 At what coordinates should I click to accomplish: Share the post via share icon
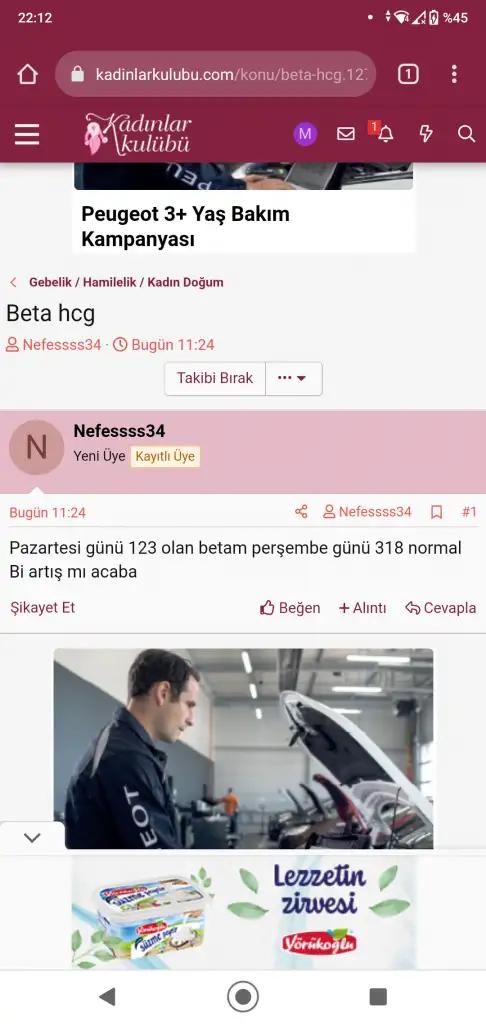coord(301,512)
